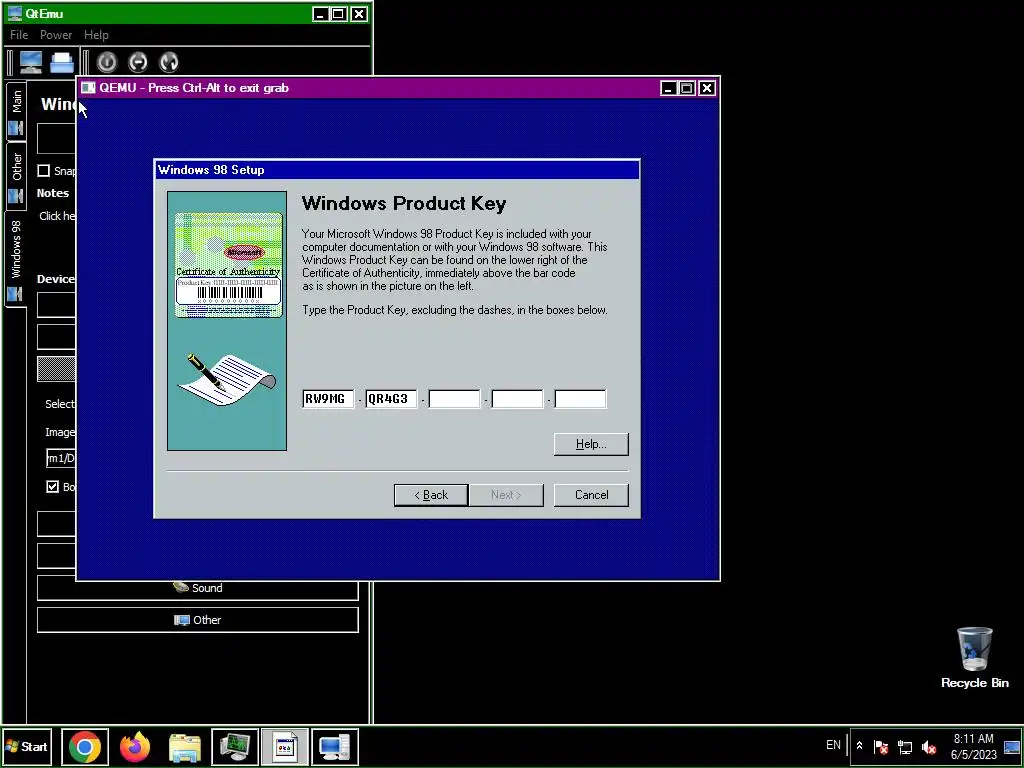1024x768 pixels.
Task: Cancel the Windows 98 Setup
Action: click(x=591, y=495)
